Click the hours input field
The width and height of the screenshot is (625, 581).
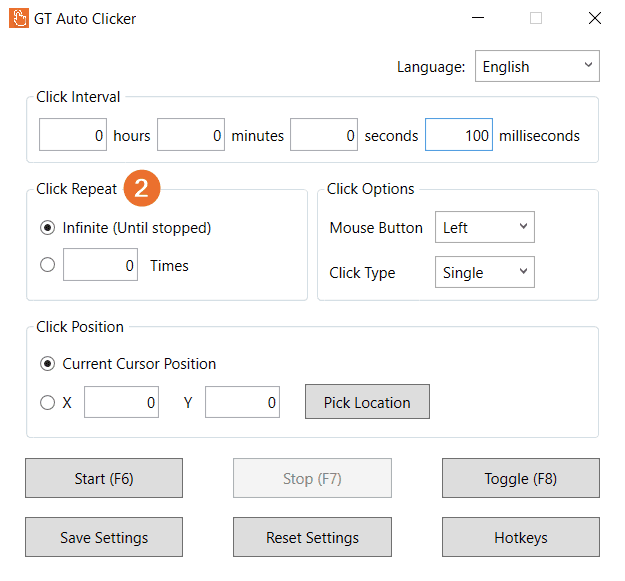pyautogui.click(x=73, y=135)
